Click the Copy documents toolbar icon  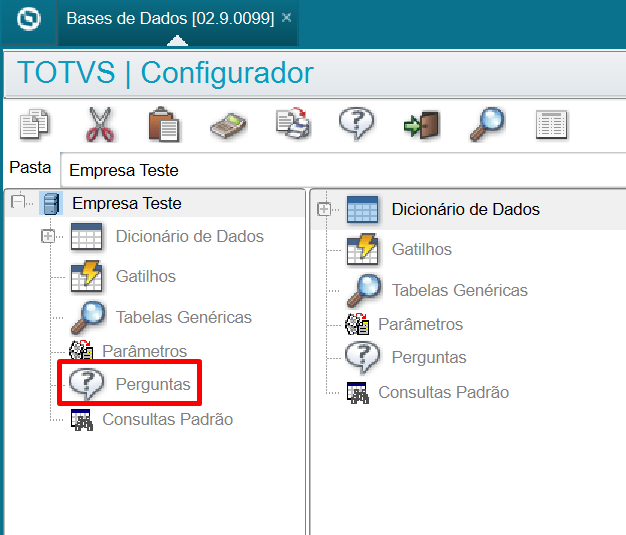pos(34,124)
